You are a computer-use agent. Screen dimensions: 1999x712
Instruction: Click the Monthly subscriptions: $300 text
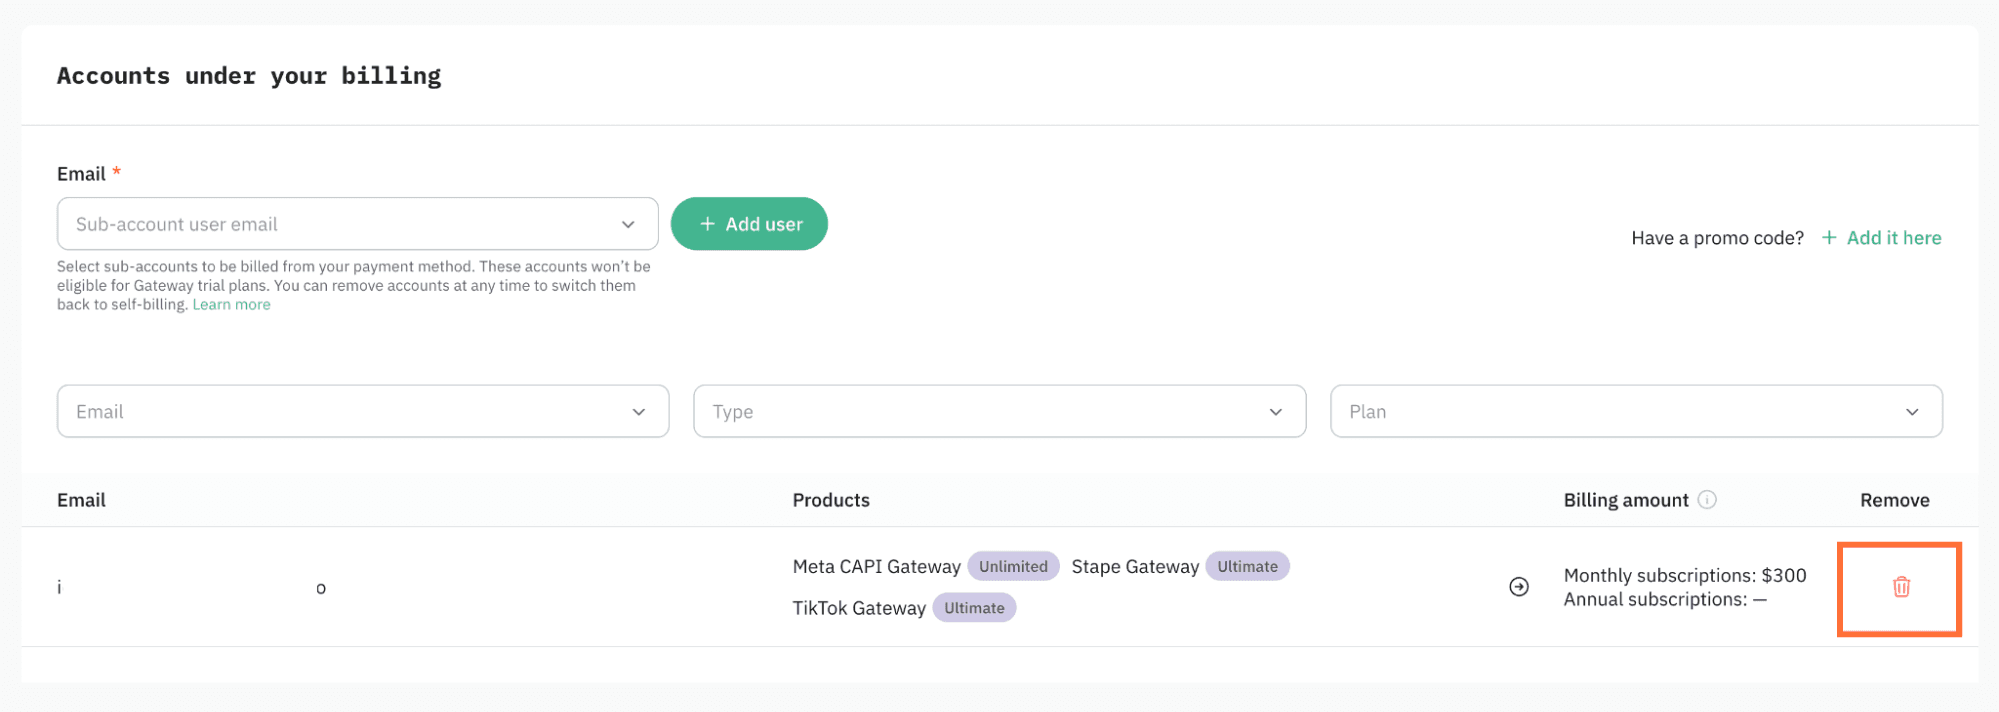point(1685,576)
